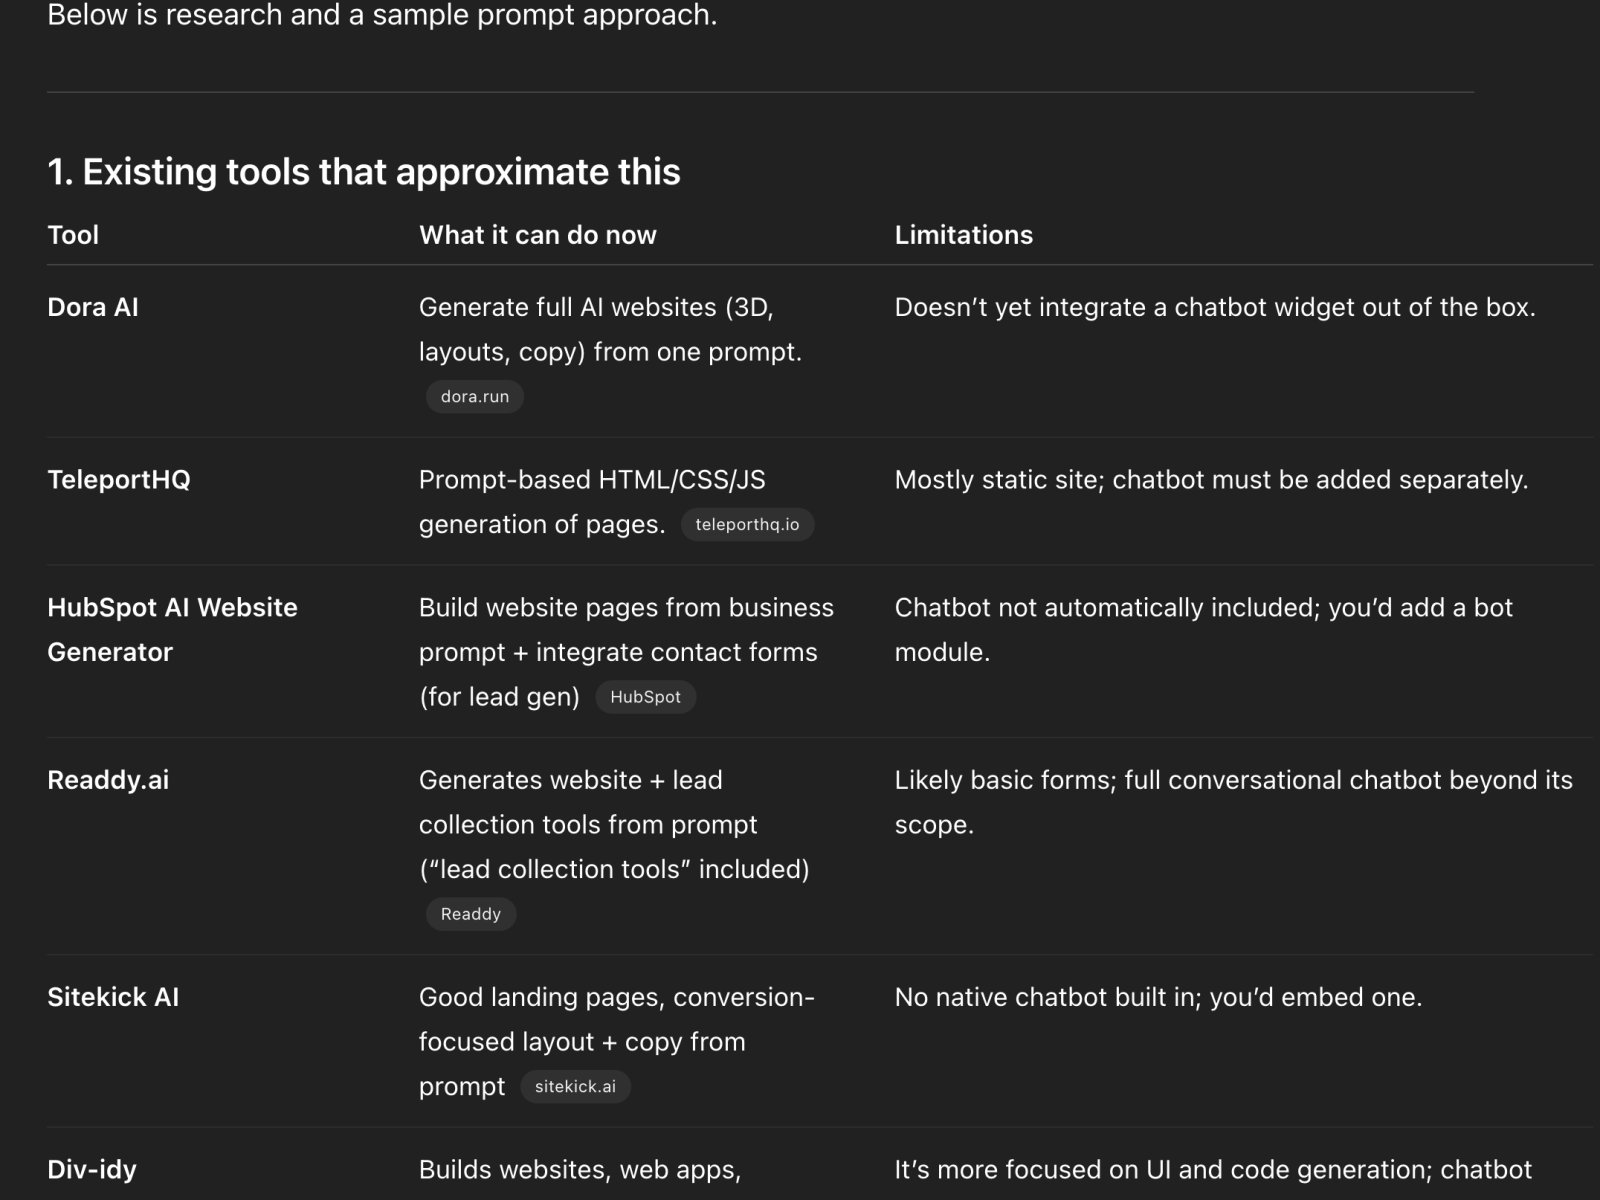
Task: Click the Sitekick AI row title
Action: pos(113,997)
